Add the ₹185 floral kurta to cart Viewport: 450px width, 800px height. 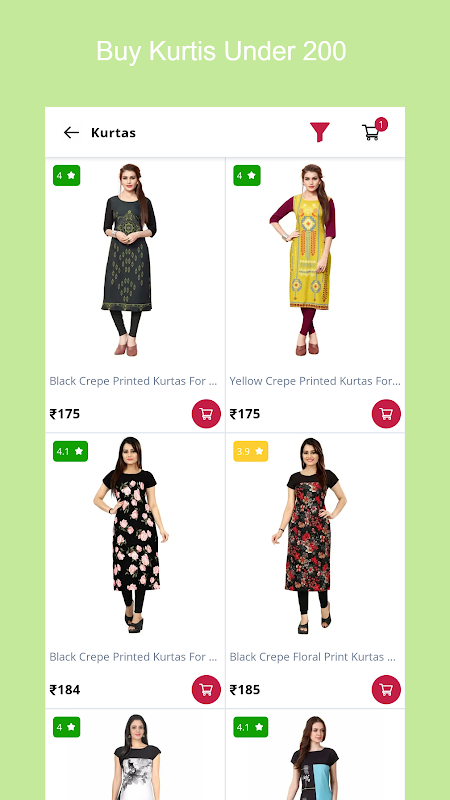point(386,690)
